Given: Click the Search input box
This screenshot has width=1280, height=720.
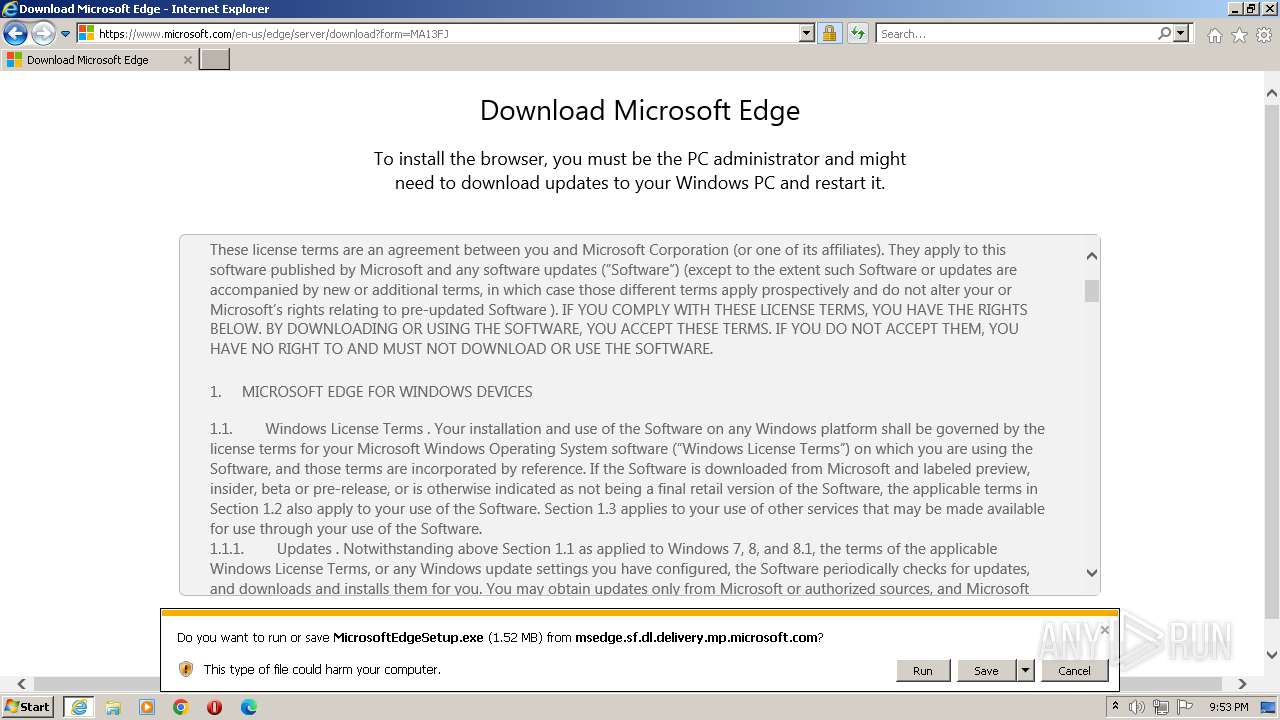Looking at the screenshot, I should pyautogui.click(x=1015, y=33).
